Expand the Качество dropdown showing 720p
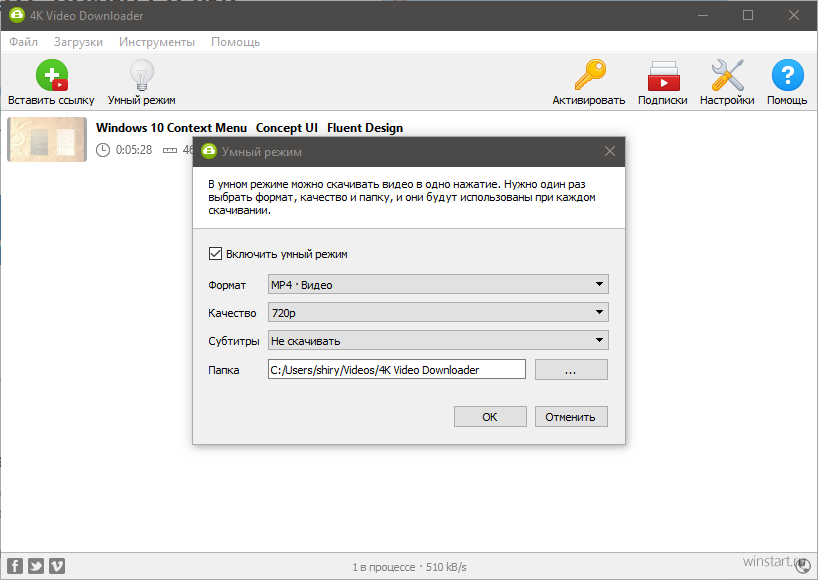This screenshot has height=580, width=818. 438,312
